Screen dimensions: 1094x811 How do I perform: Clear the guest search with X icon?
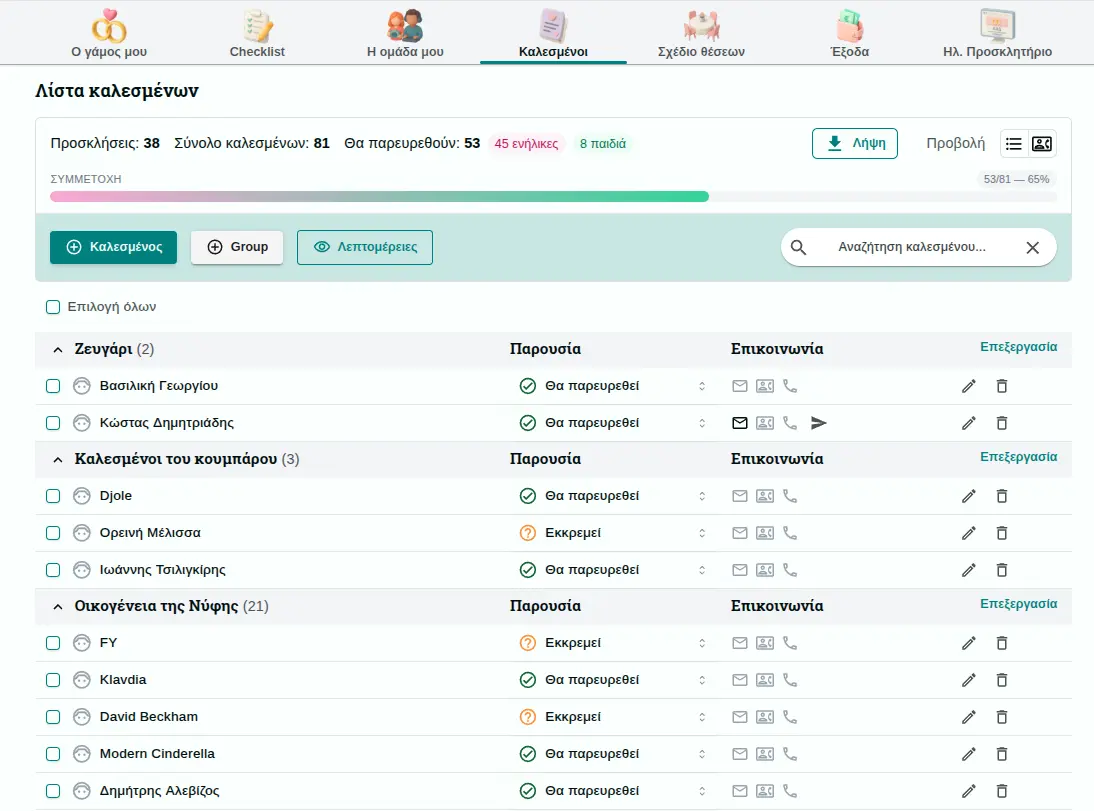coord(1033,248)
